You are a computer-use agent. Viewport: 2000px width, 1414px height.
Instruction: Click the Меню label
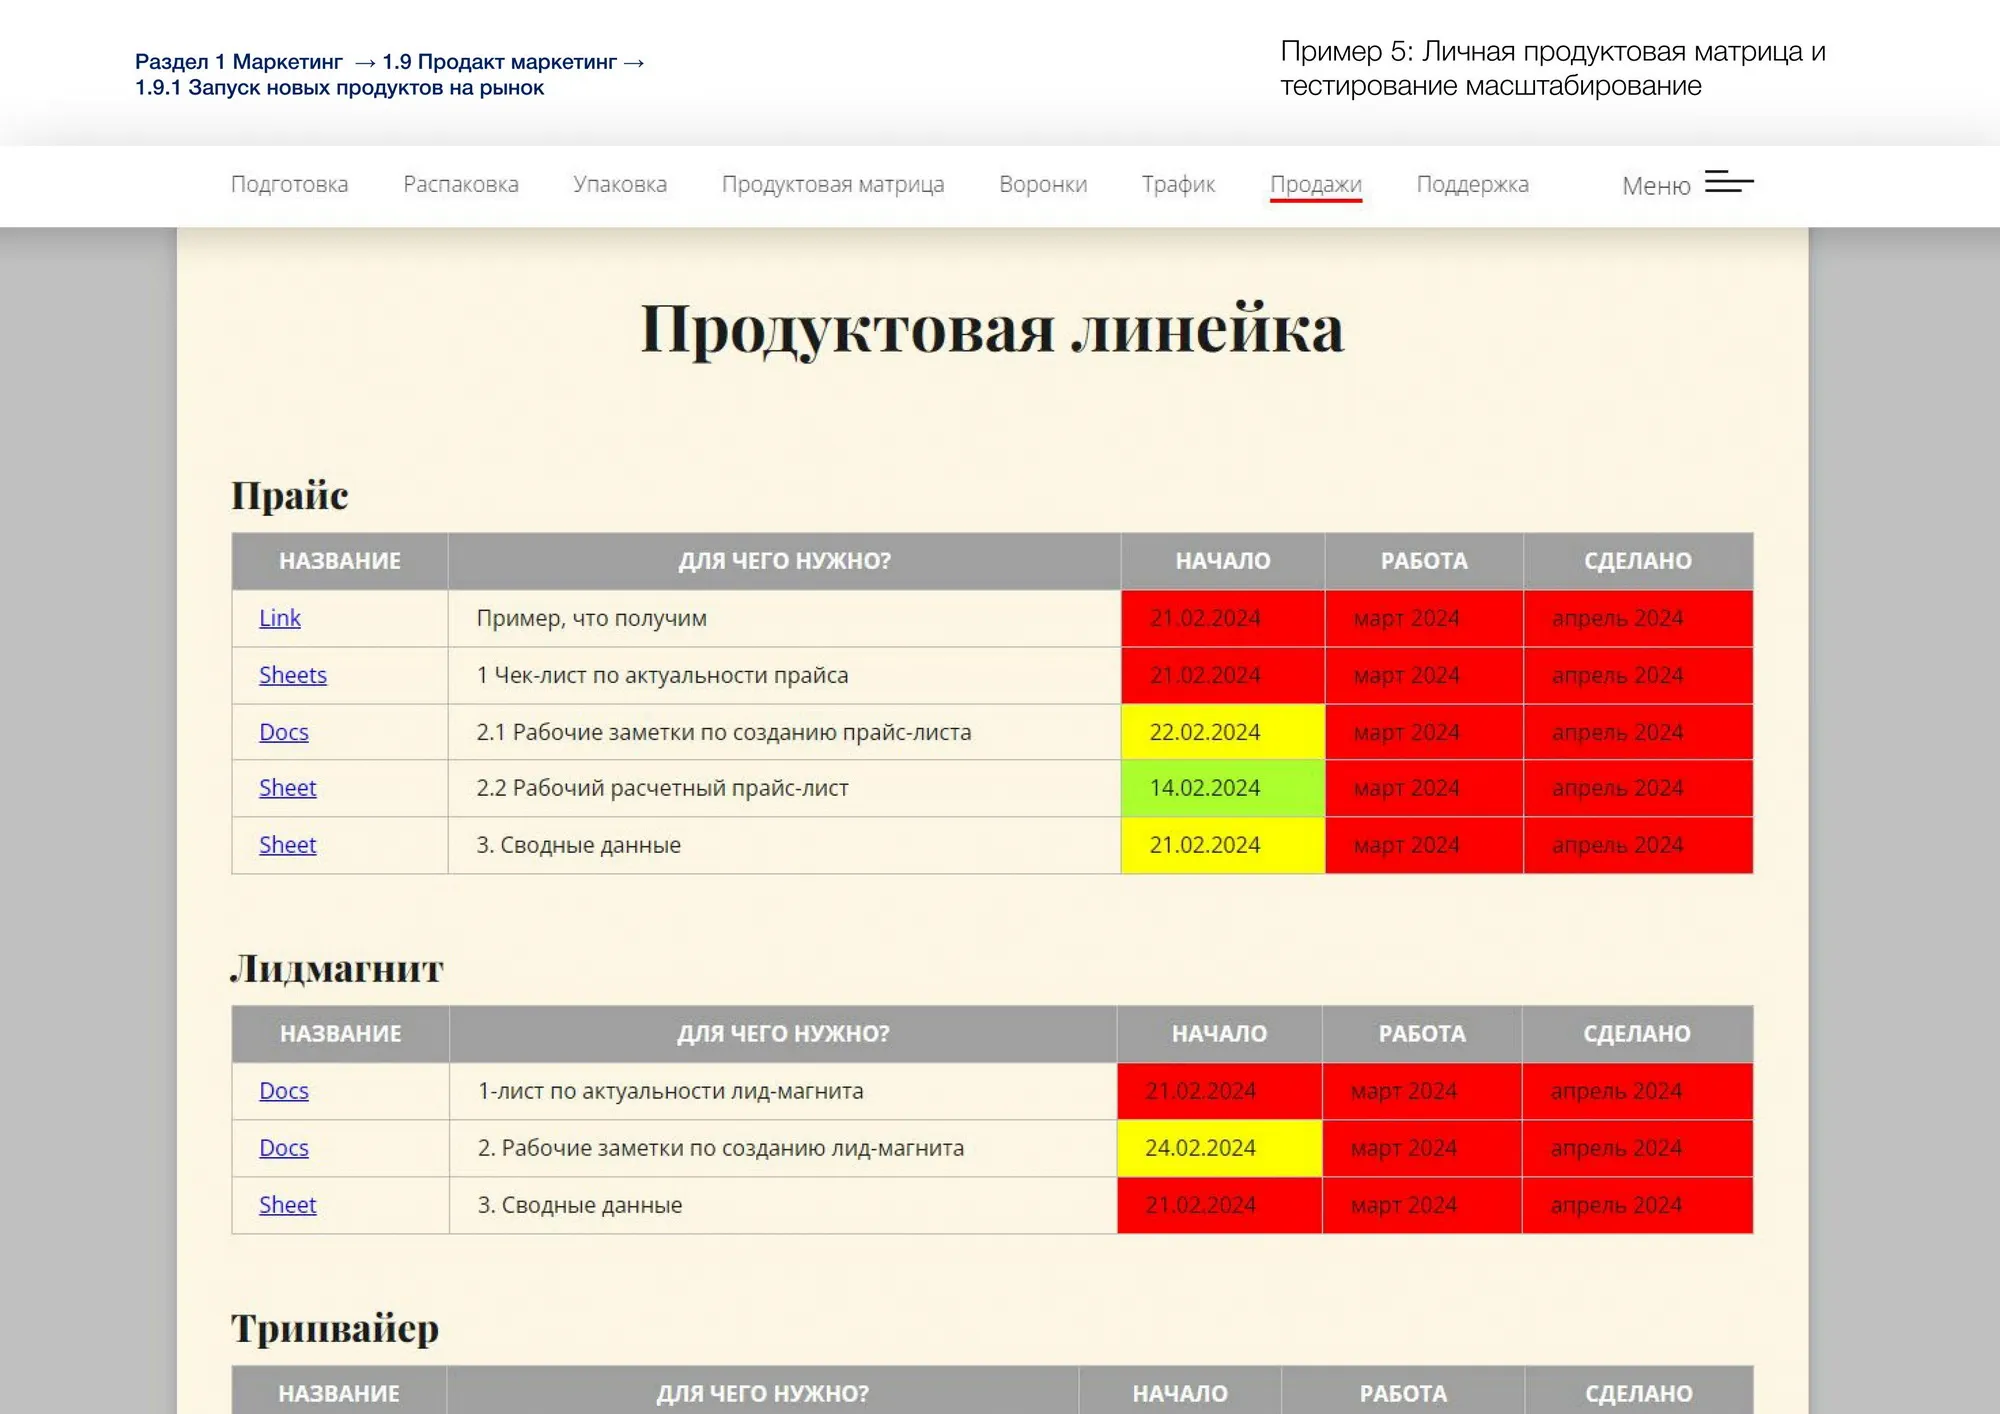pyautogui.click(x=1656, y=186)
